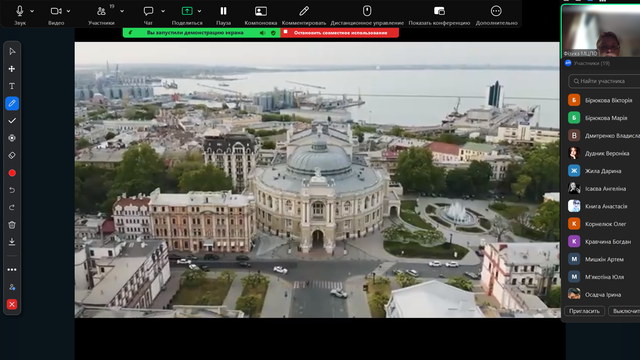640x360 pixels.
Task: Select participant Жила Дарина
Action: pyautogui.click(x=604, y=171)
